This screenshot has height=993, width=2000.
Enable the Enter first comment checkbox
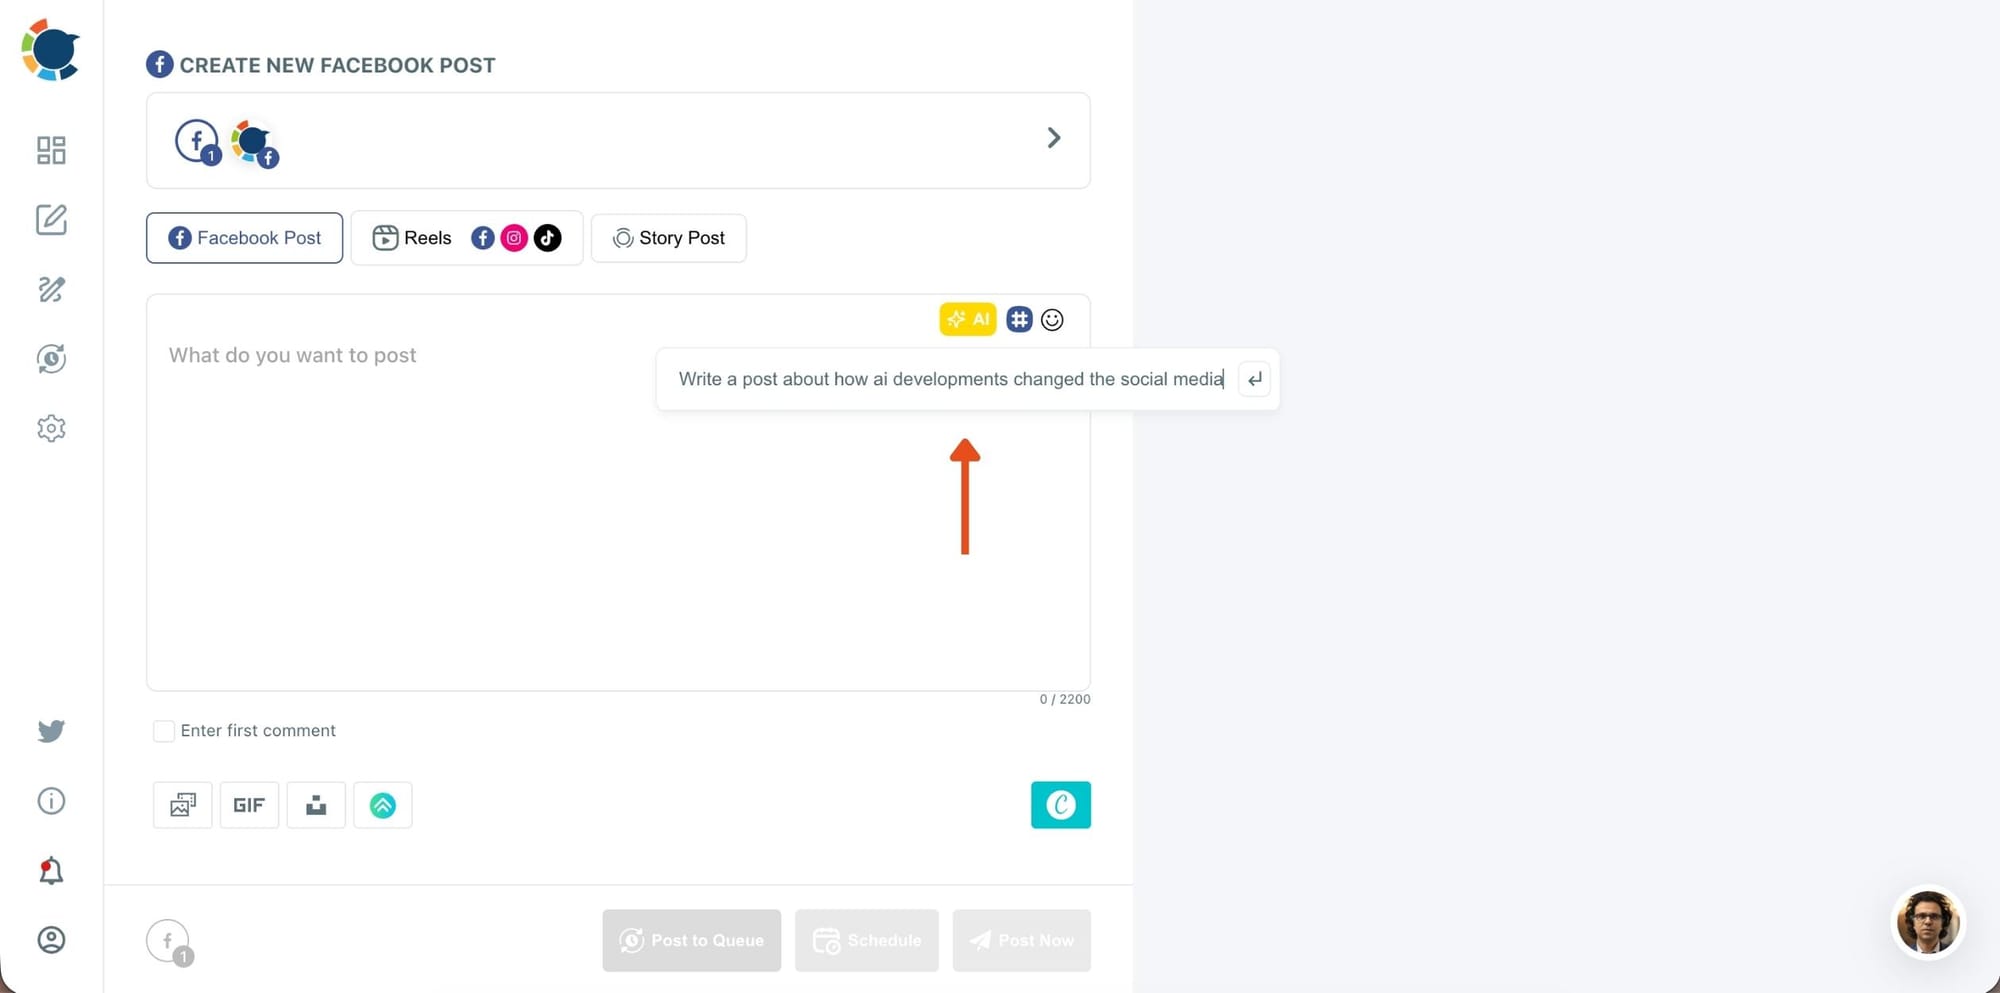[x=164, y=731]
